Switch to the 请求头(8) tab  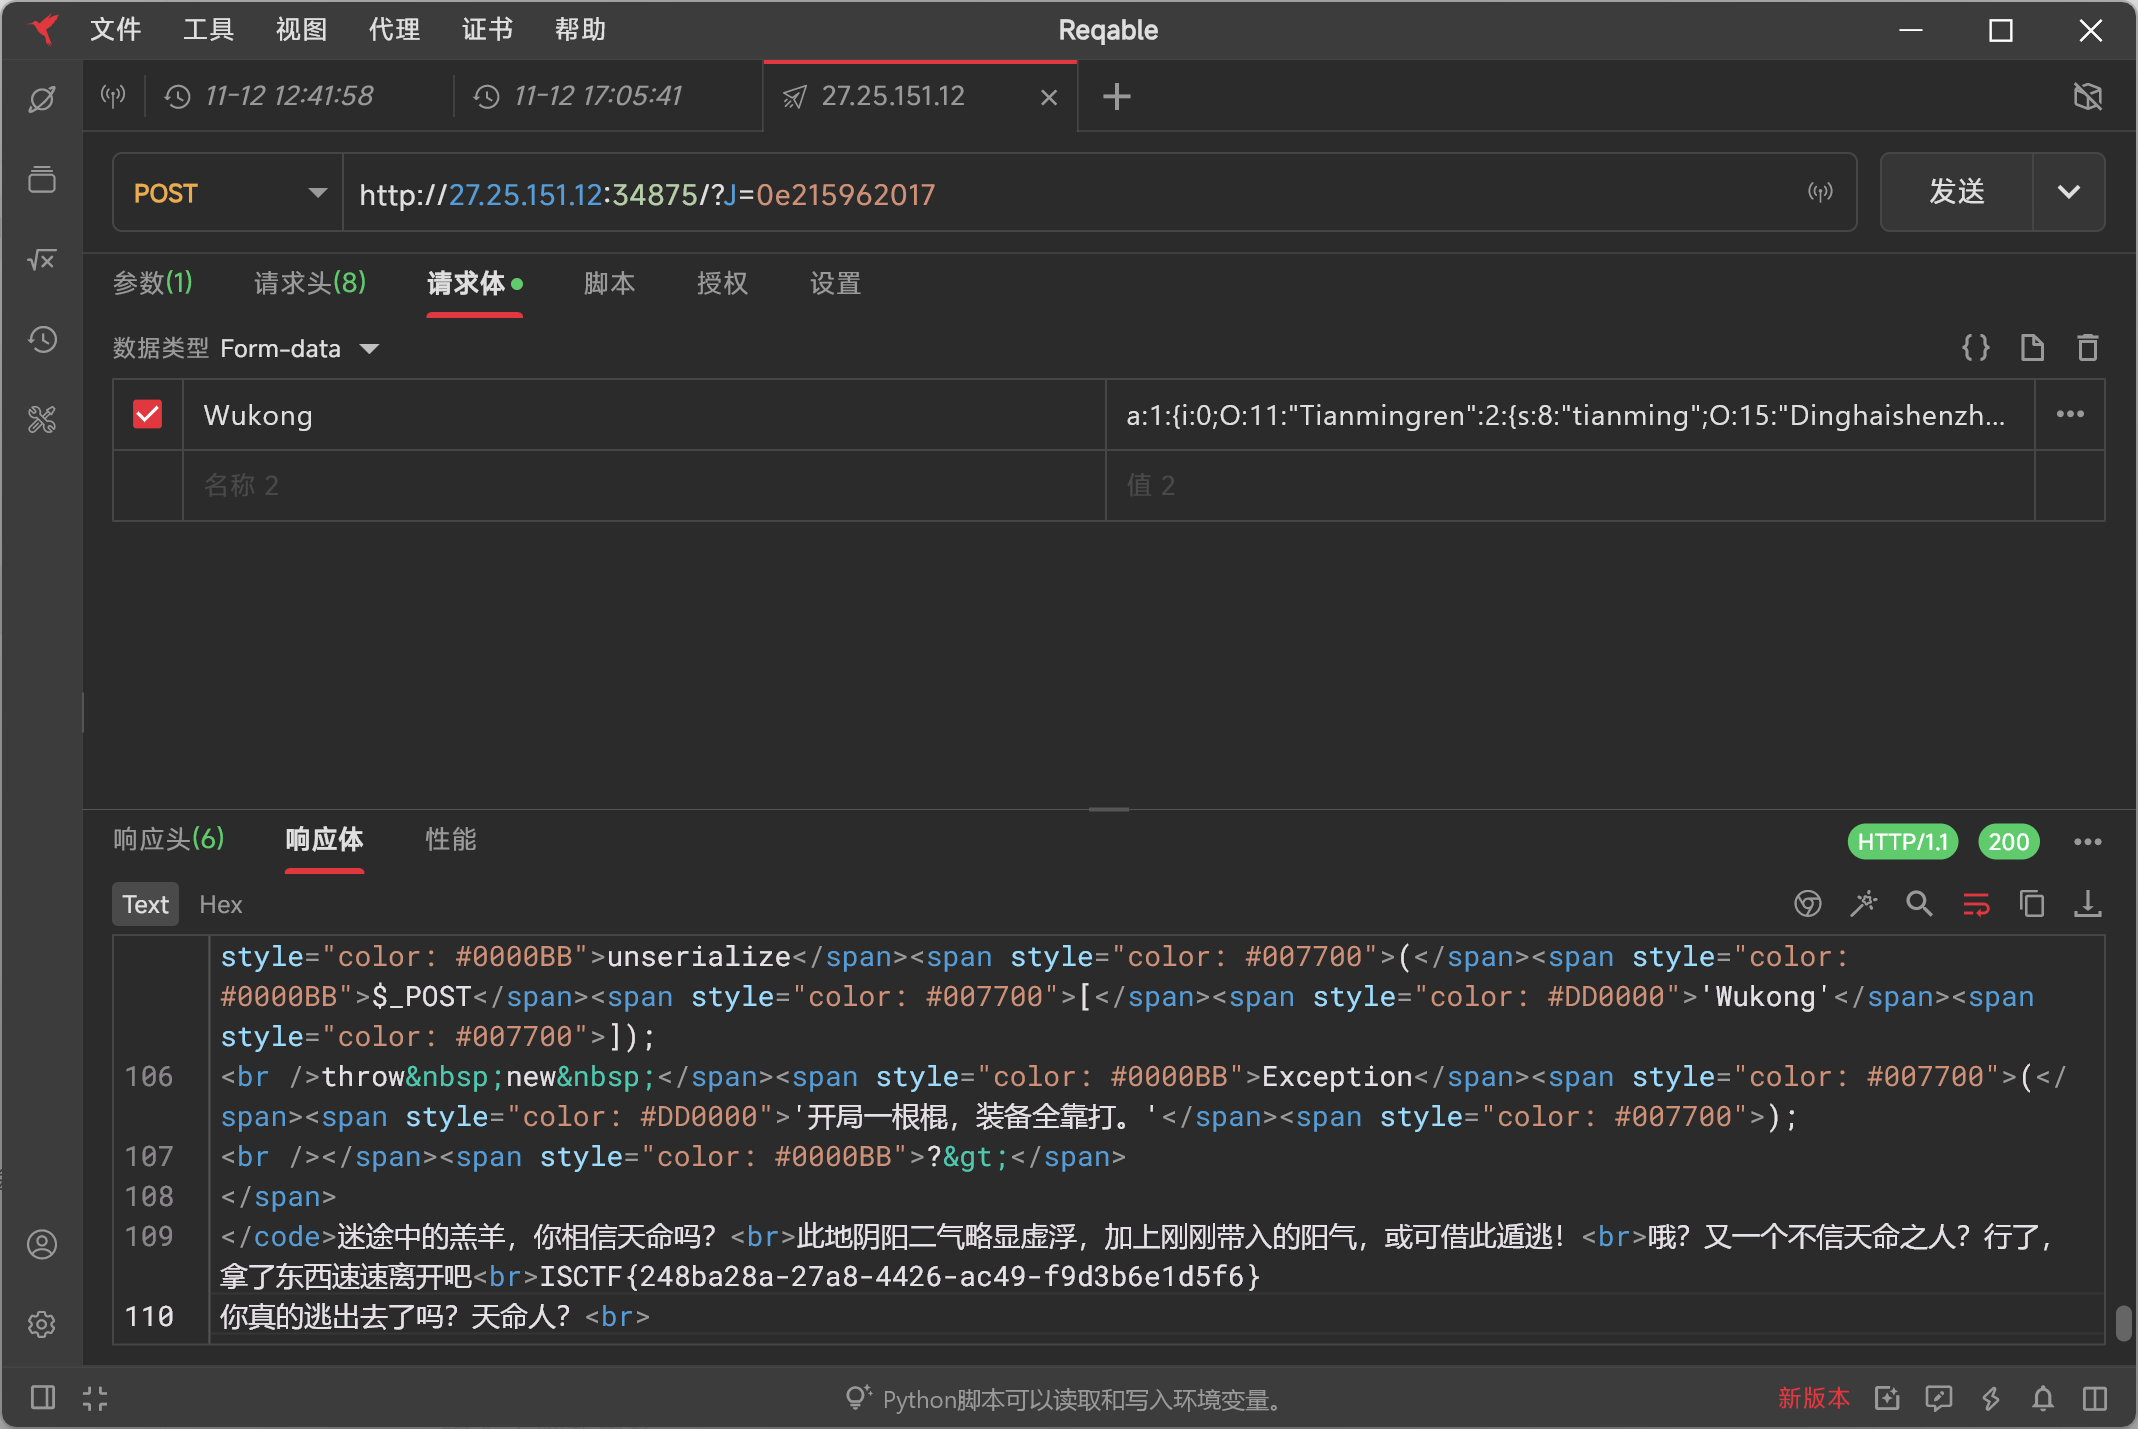tap(310, 283)
